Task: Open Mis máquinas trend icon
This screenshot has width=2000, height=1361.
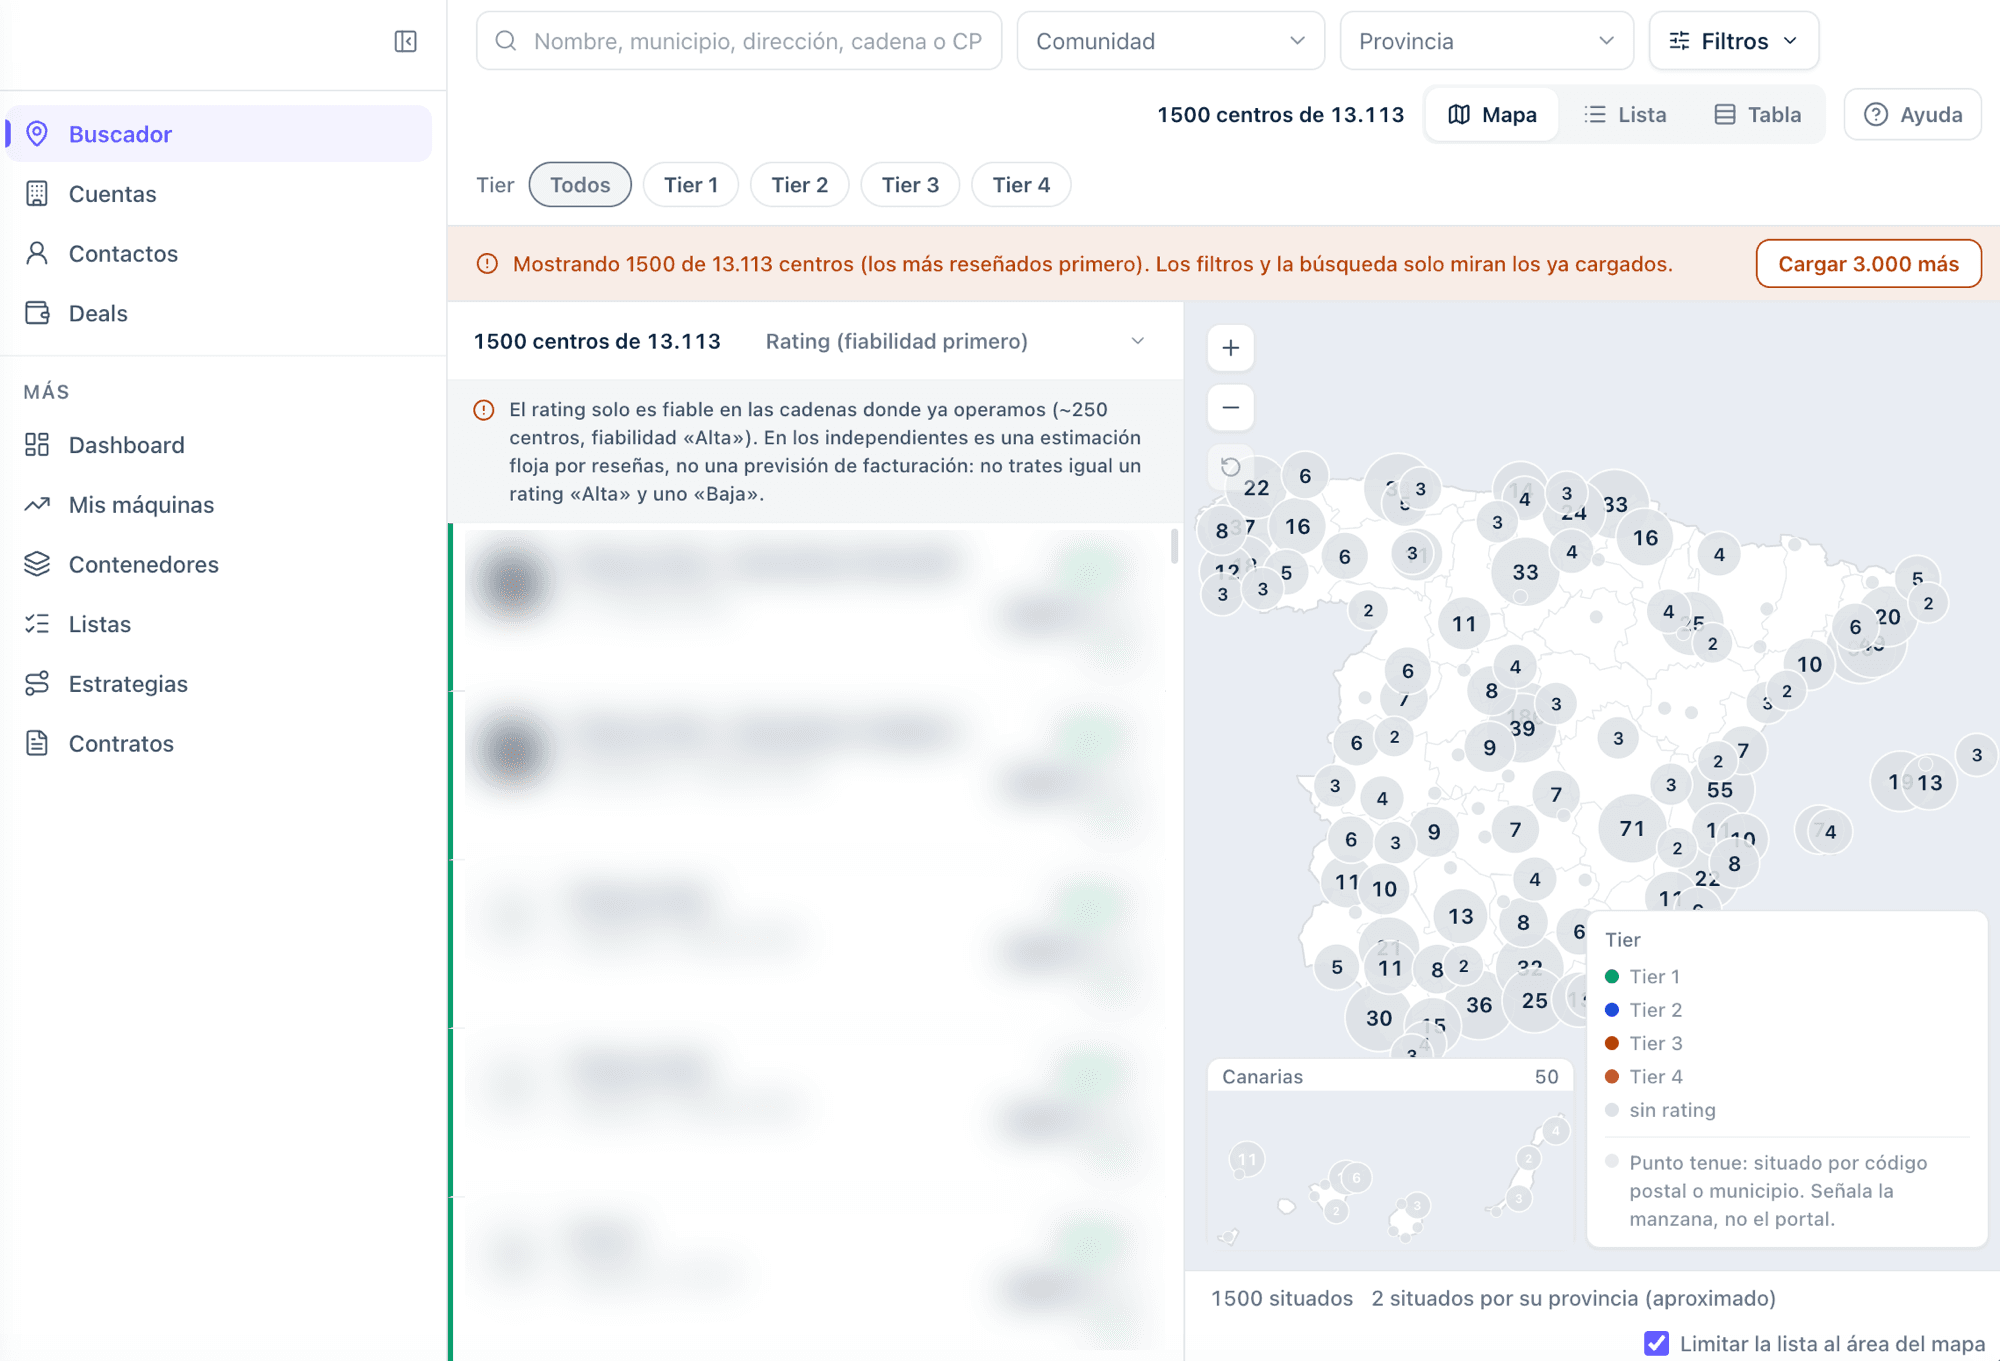Action: pyautogui.click(x=37, y=505)
